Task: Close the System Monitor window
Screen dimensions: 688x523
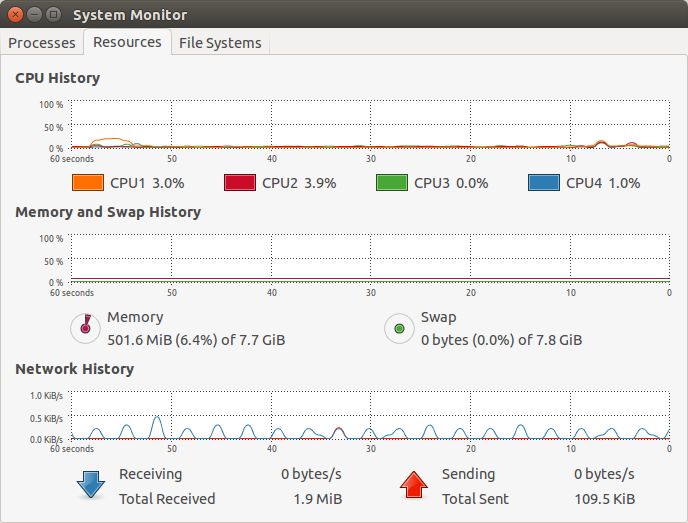Action: pos(14,15)
